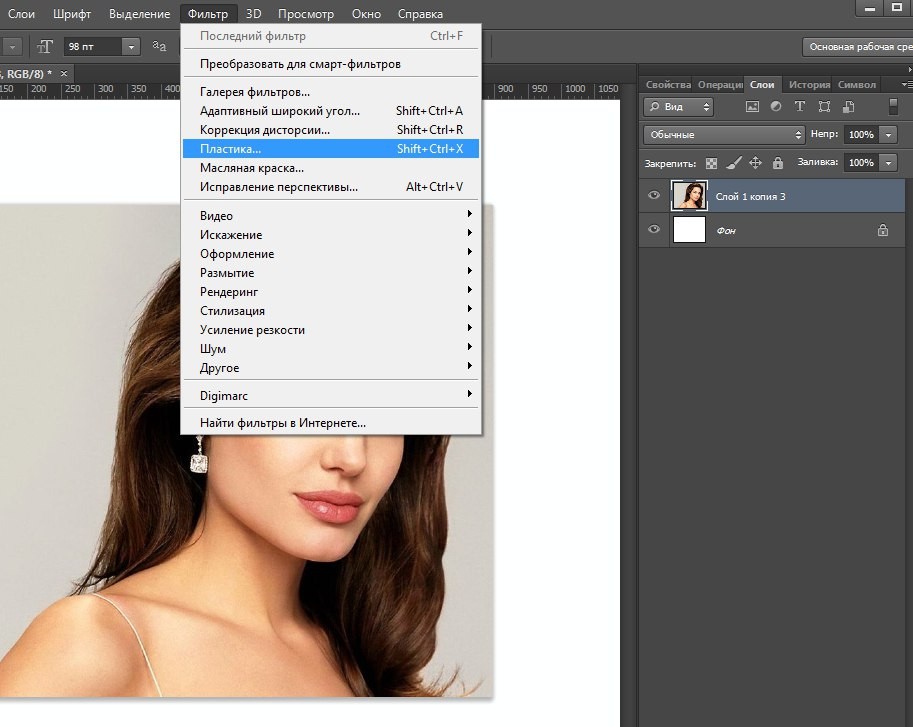The image size is (913, 727).
Task: Filter layers by pixel layer icon
Action: coord(752,107)
